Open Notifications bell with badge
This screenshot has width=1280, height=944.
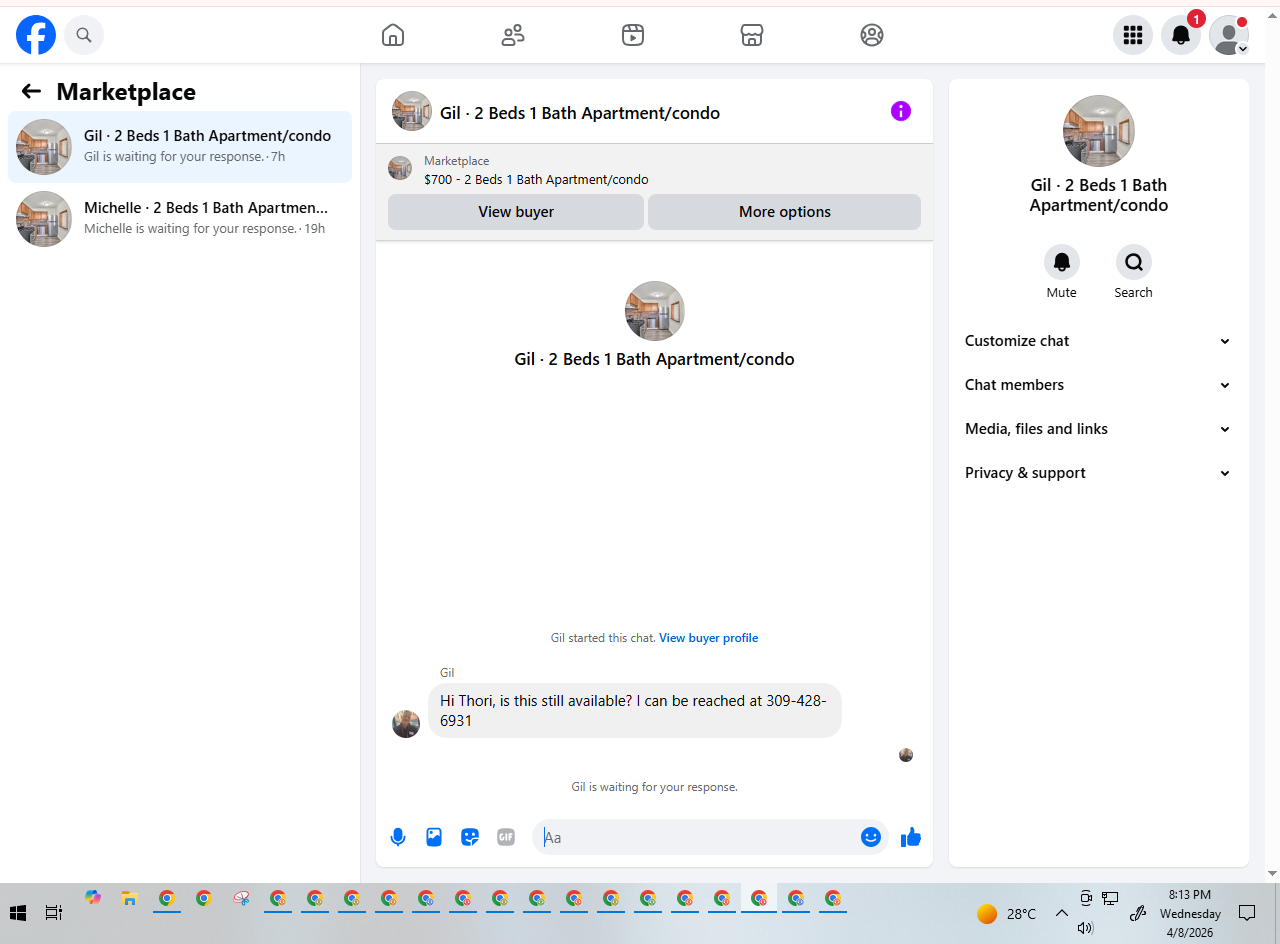[1181, 35]
